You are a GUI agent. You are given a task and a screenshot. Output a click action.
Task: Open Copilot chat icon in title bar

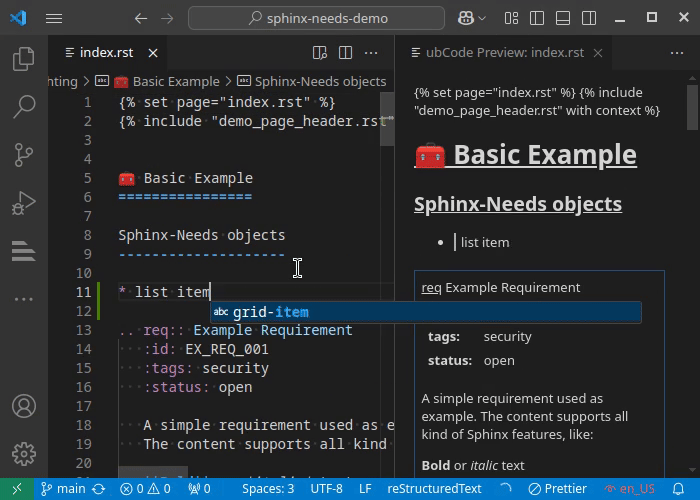pyautogui.click(x=466, y=18)
